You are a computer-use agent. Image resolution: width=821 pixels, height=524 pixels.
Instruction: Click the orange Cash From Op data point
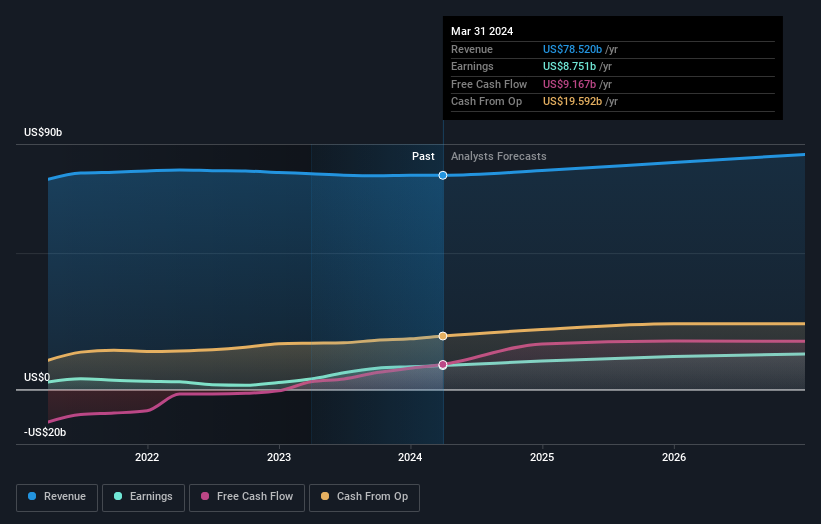(443, 336)
